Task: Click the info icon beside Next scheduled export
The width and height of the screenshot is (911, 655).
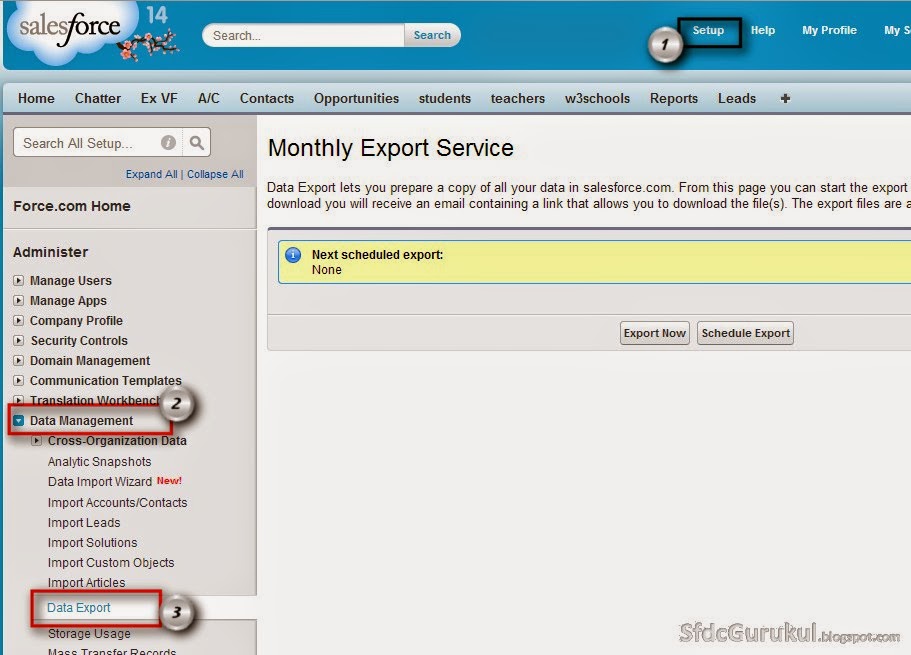Action: (293, 255)
